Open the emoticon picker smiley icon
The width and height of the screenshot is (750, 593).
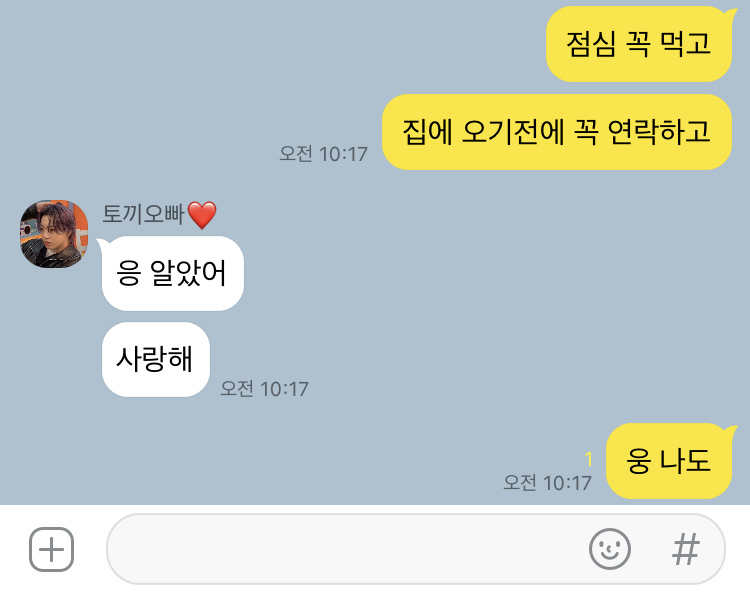pos(609,549)
